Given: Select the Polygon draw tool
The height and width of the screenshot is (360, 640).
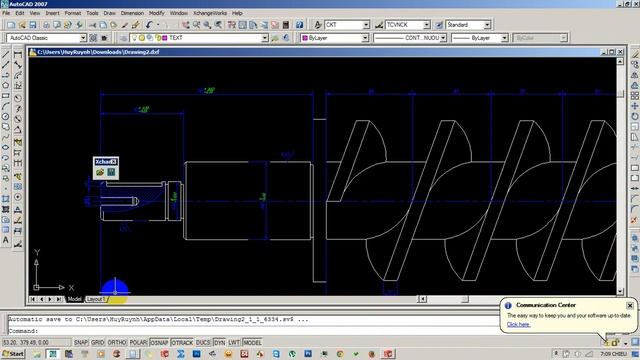Looking at the screenshot, I should (6, 86).
